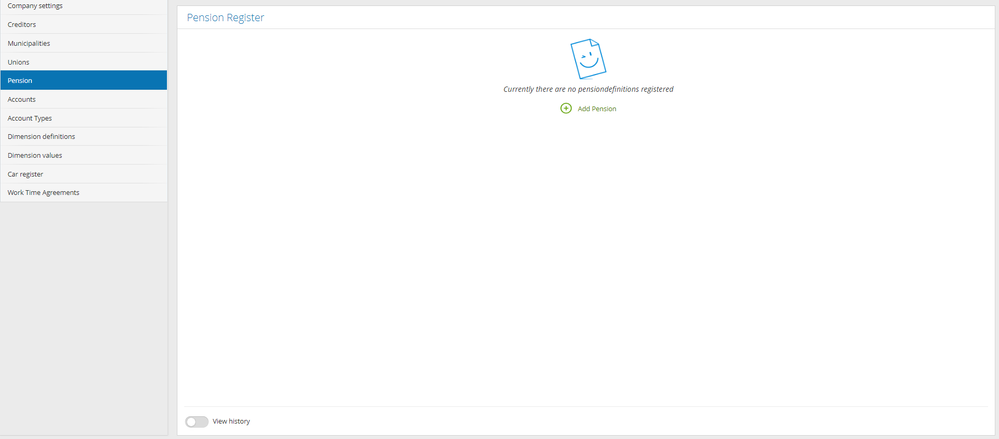
Task: Go to the Creditors section
Action: click(83, 24)
